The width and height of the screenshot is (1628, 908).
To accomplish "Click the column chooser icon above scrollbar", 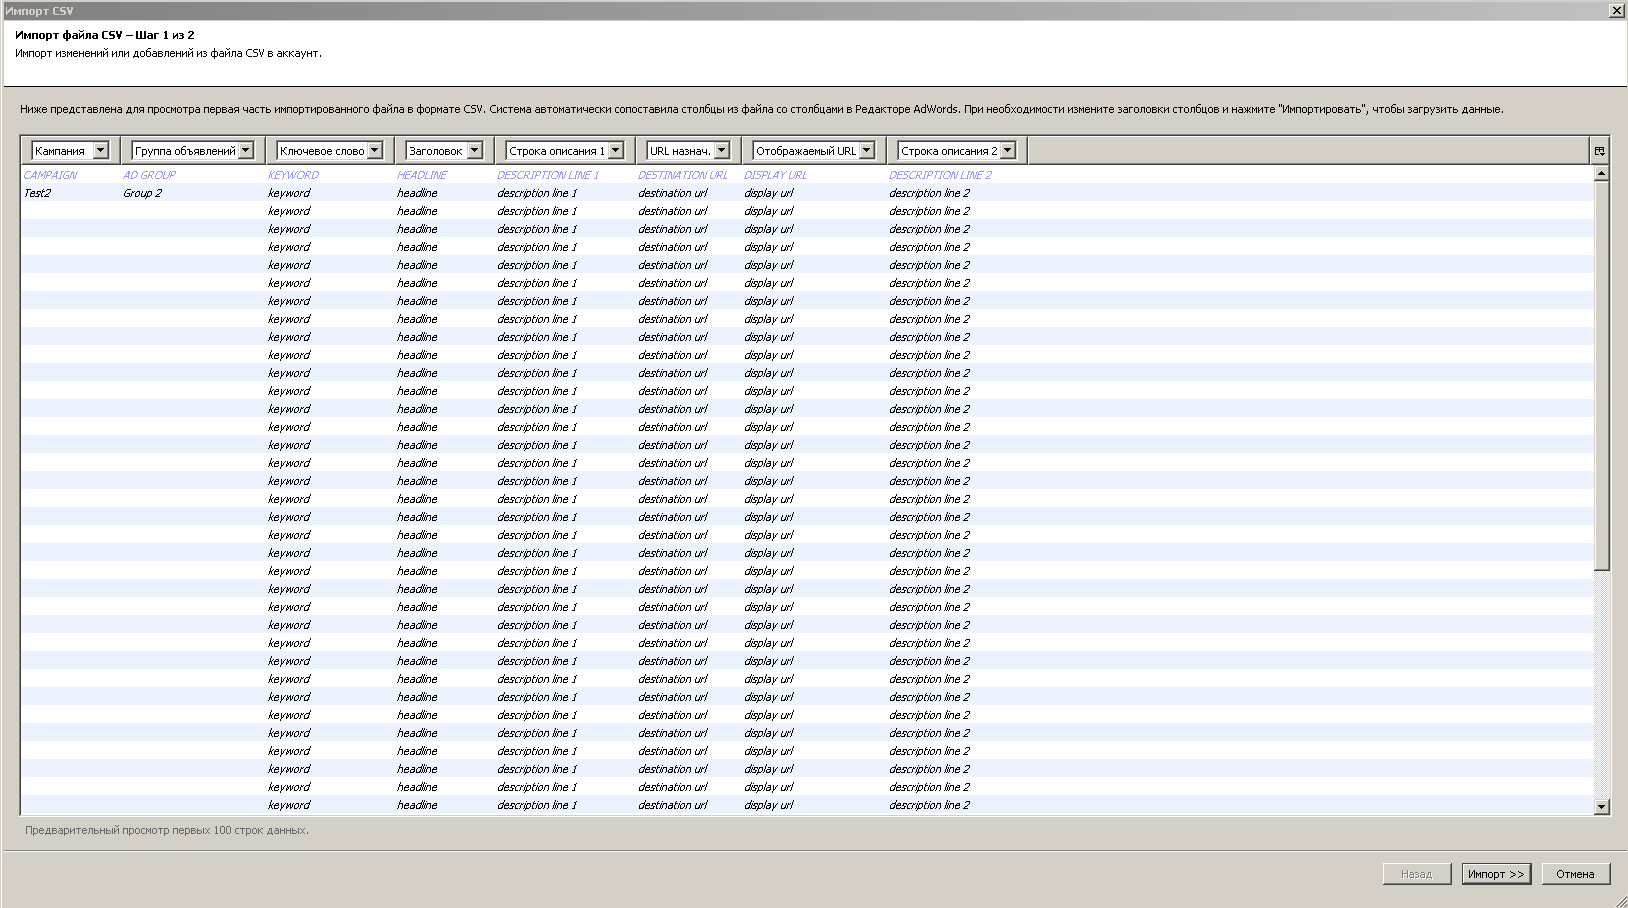I will click(x=1600, y=151).
